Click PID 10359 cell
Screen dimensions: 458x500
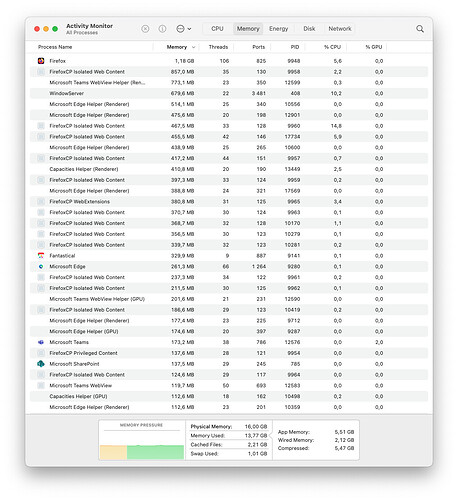pyautogui.click(x=292, y=407)
